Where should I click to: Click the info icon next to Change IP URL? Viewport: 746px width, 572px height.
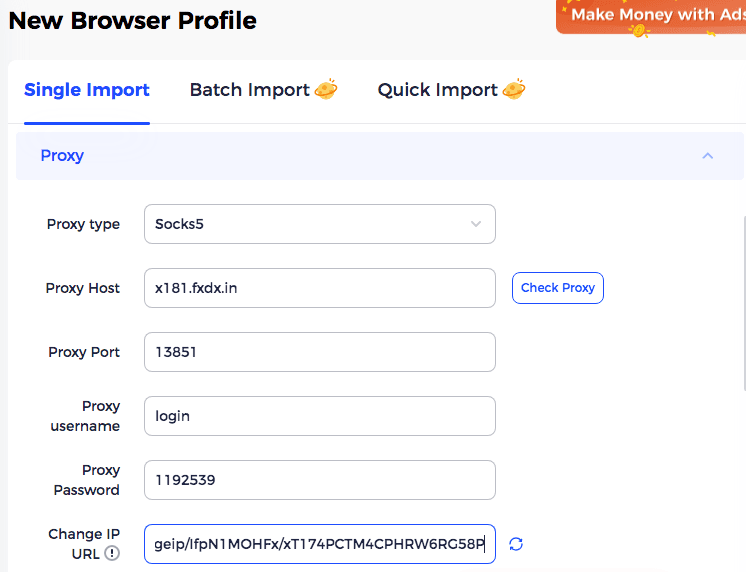[x=112, y=554]
